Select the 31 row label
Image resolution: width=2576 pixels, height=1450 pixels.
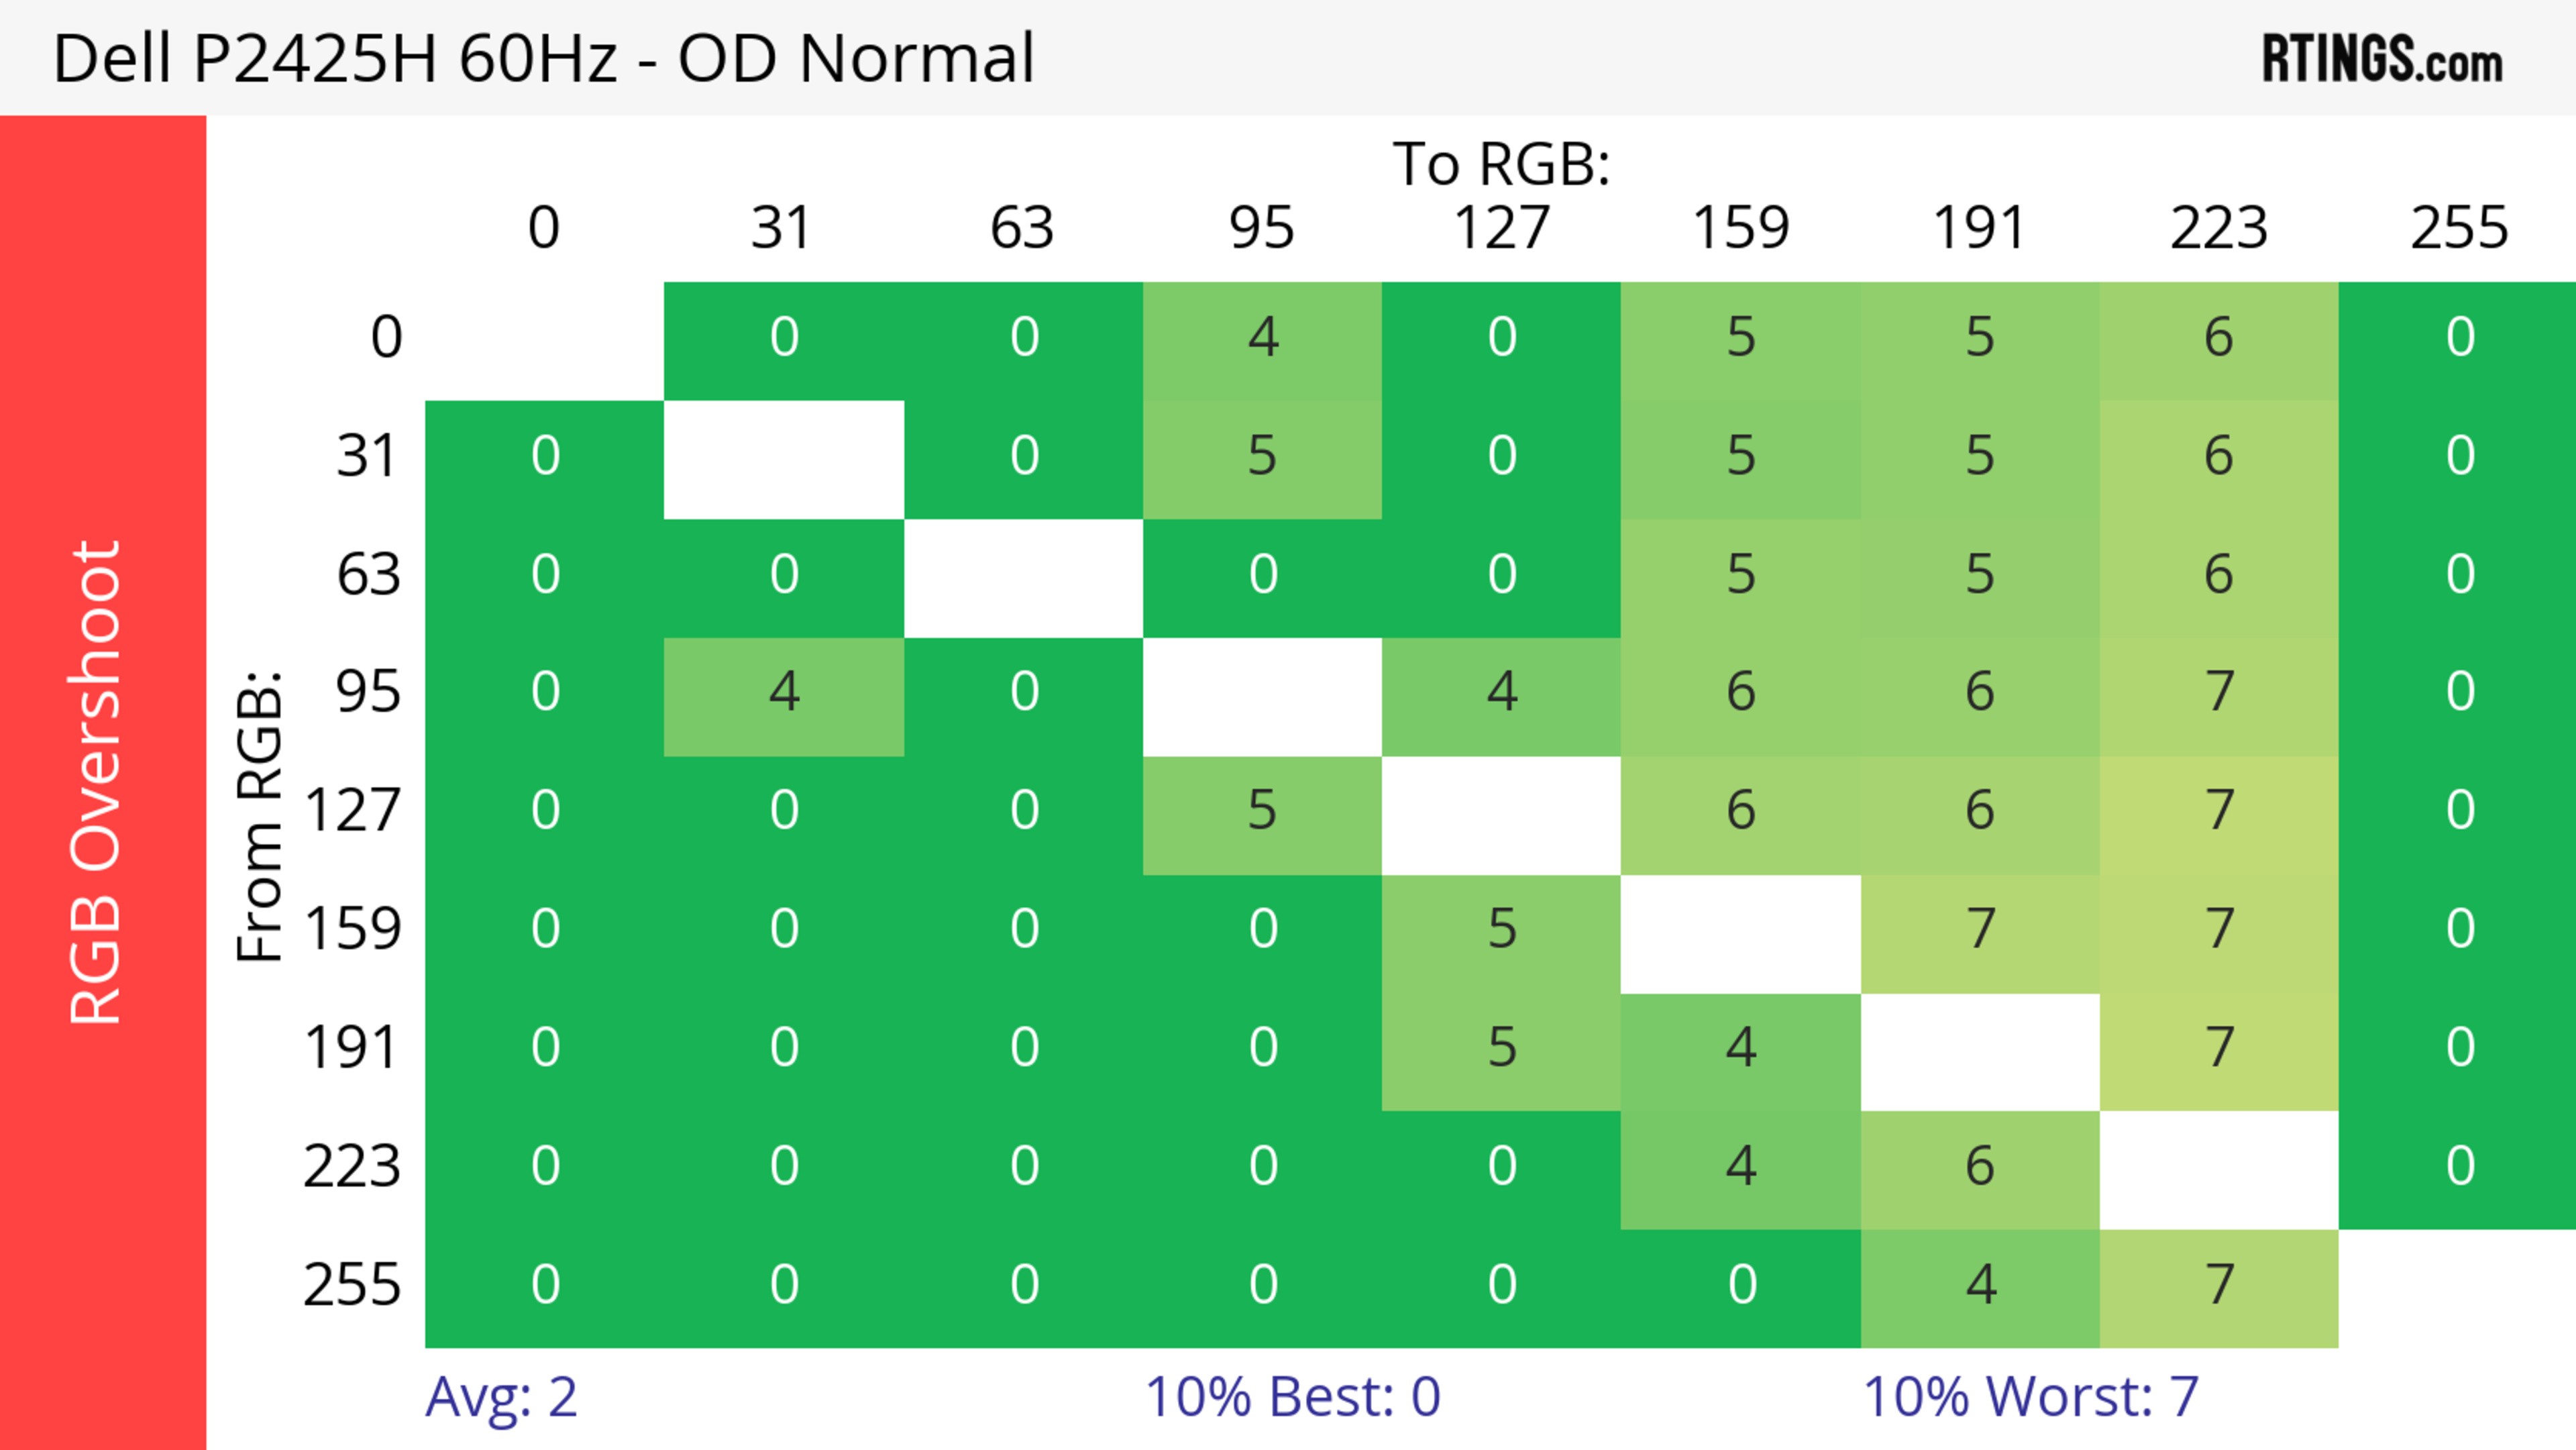[x=368, y=457]
